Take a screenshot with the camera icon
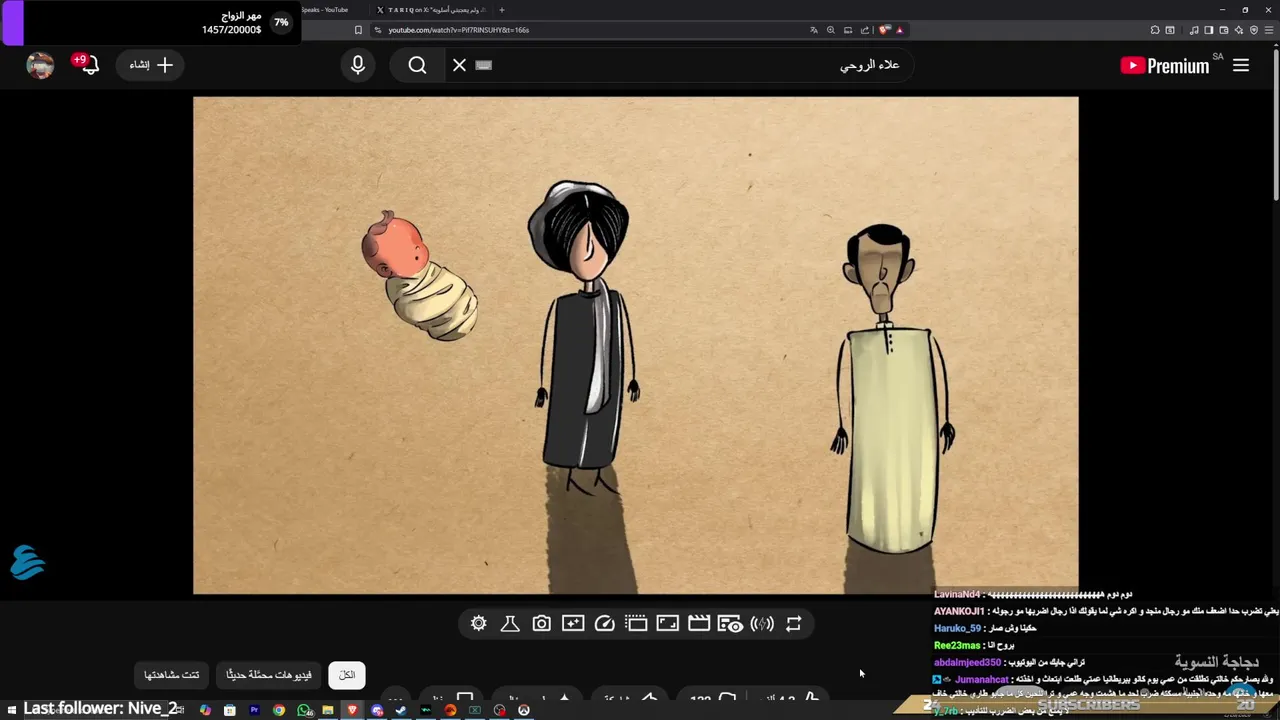 [541, 624]
